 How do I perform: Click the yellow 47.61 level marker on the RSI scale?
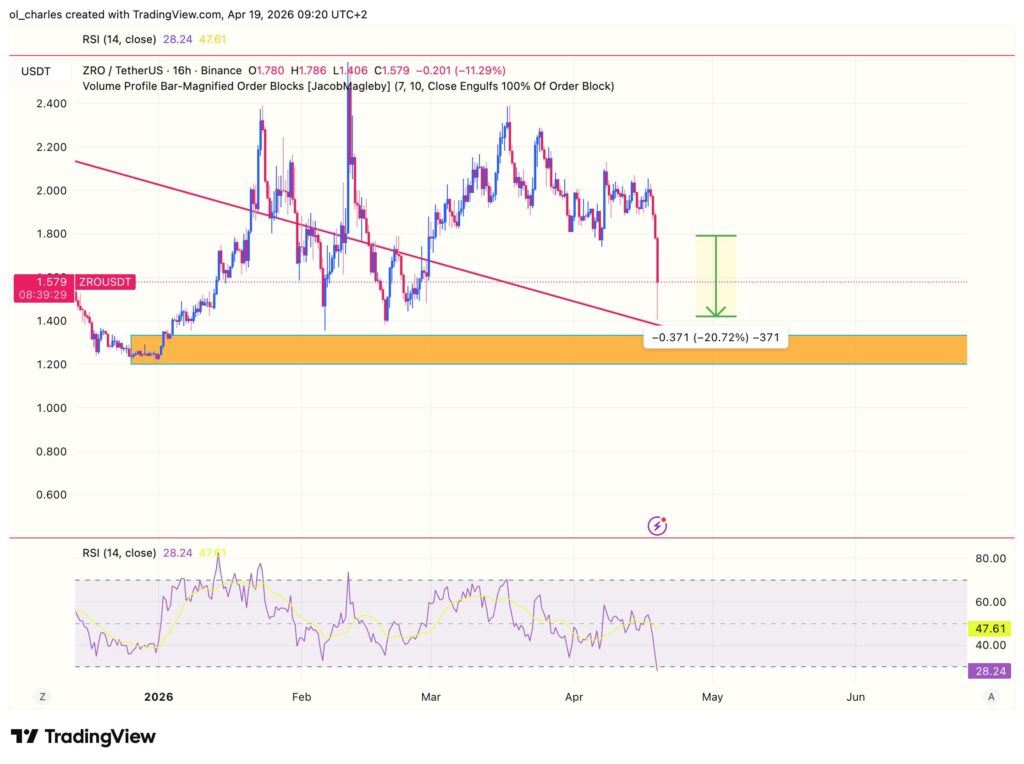click(x=988, y=628)
